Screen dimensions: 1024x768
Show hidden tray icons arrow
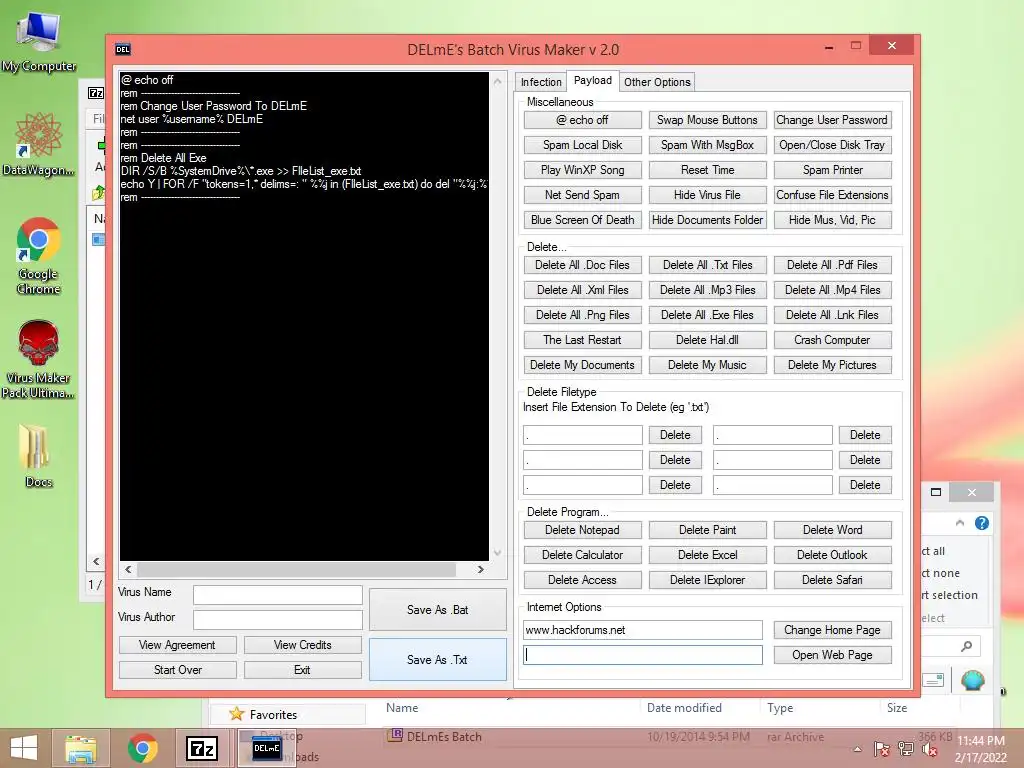click(x=857, y=749)
